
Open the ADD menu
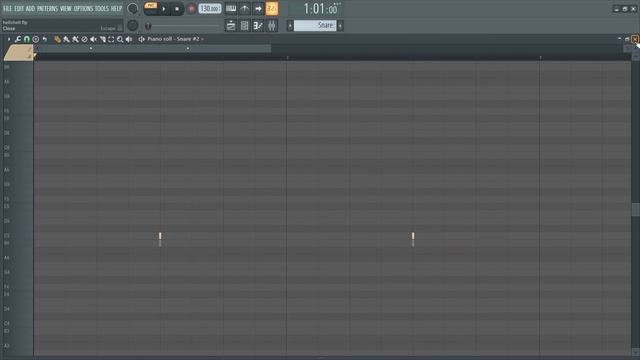[x=31, y=8]
